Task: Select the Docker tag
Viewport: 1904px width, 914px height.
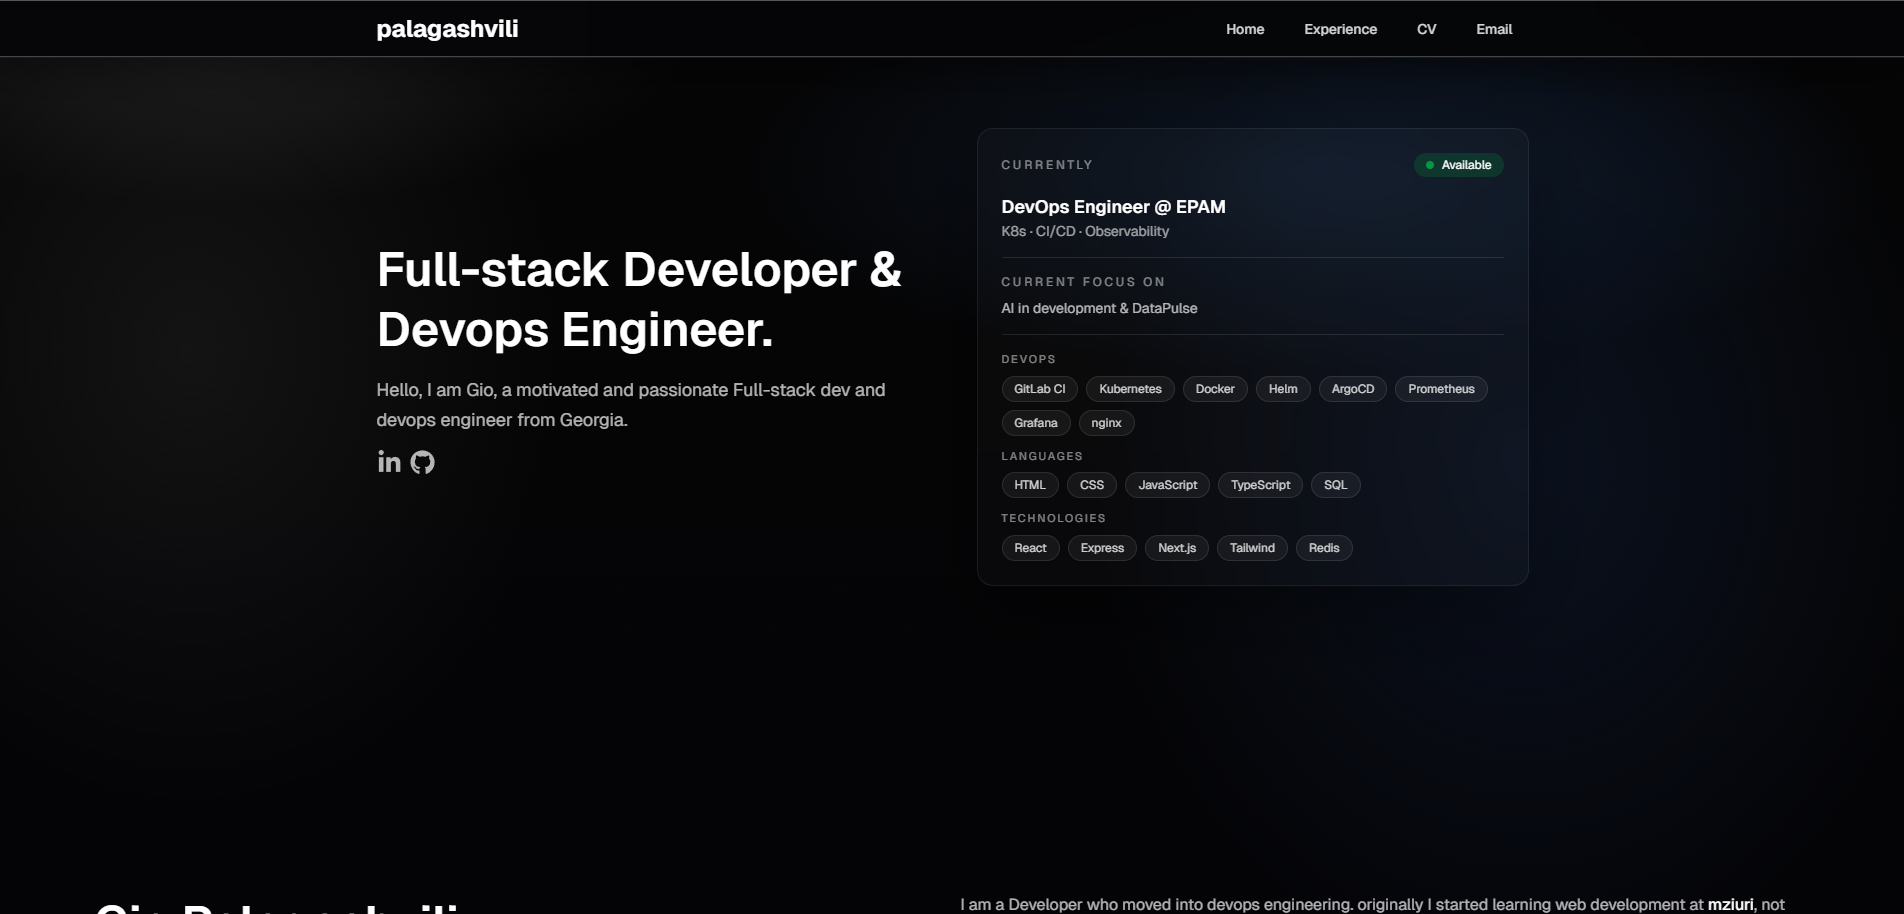Action: pyautogui.click(x=1215, y=389)
